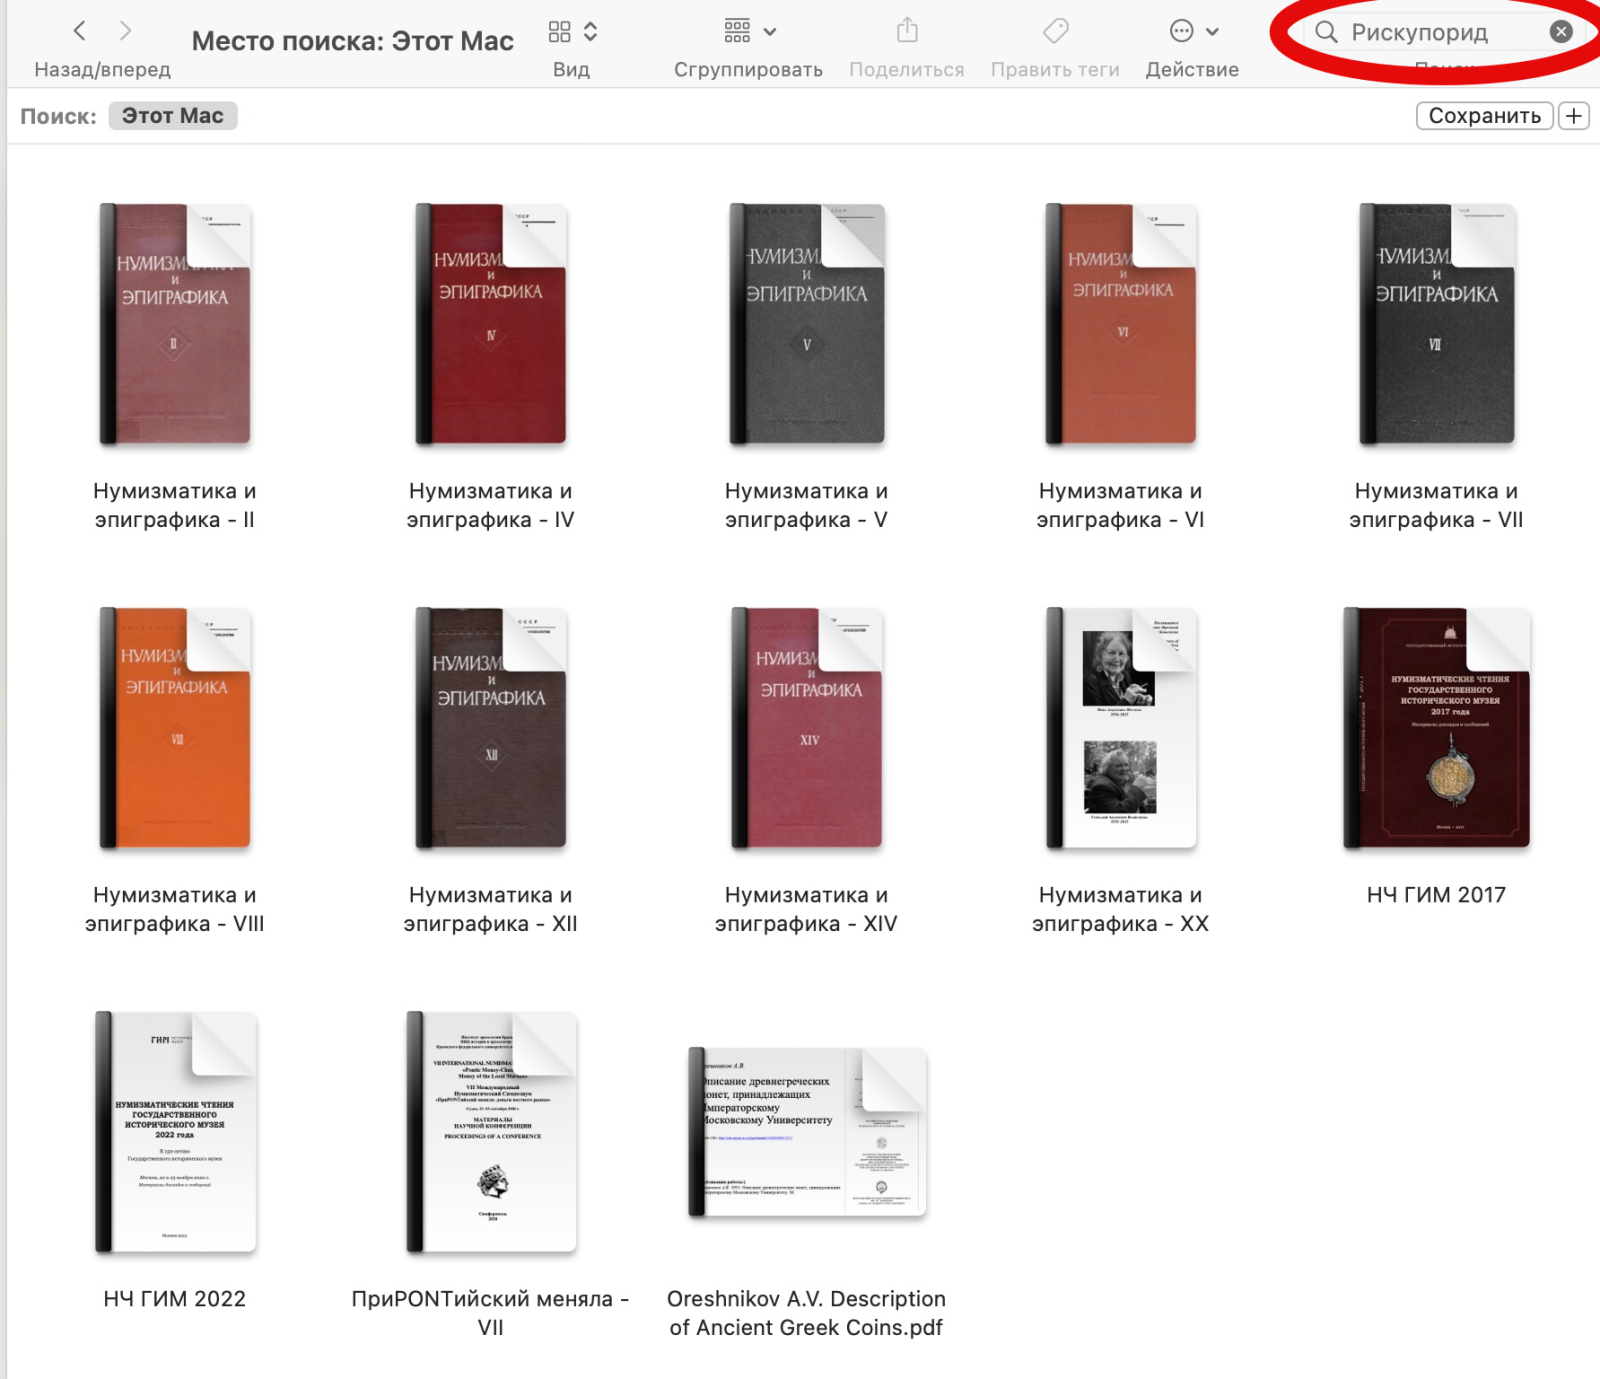Viewport: 1600px width, 1379px height.
Task: Click the Edit Tags icon
Action: click(x=1055, y=31)
